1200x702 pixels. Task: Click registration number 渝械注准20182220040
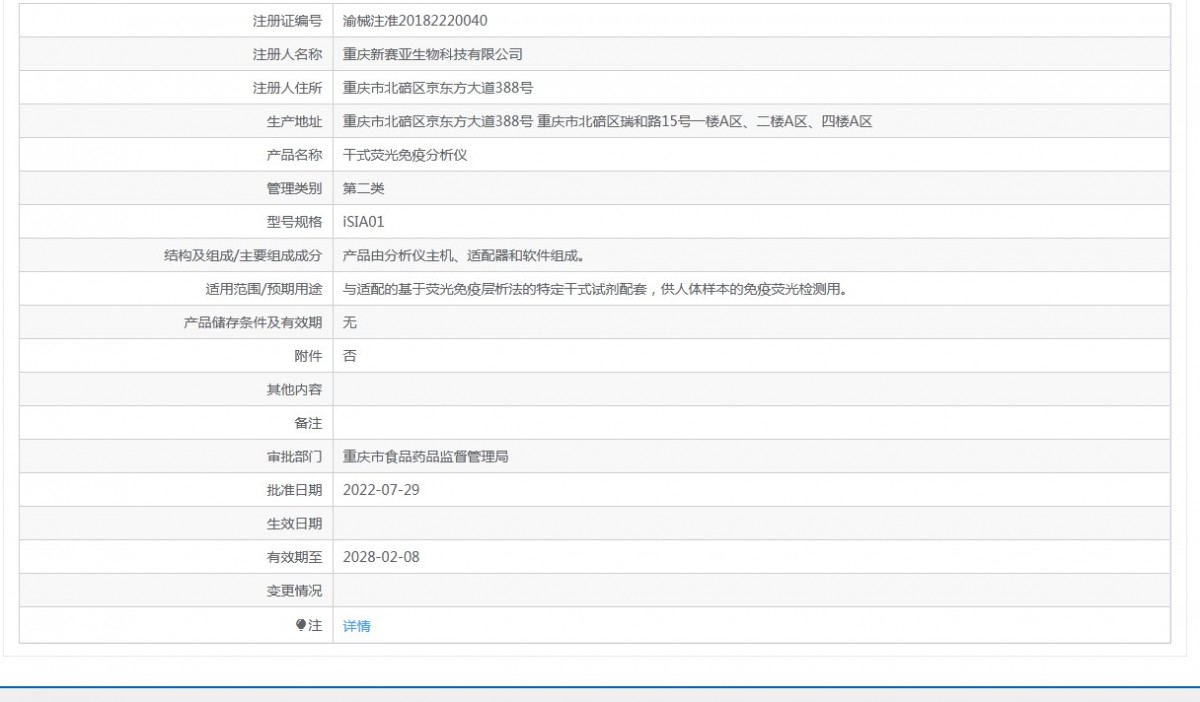click(x=415, y=20)
